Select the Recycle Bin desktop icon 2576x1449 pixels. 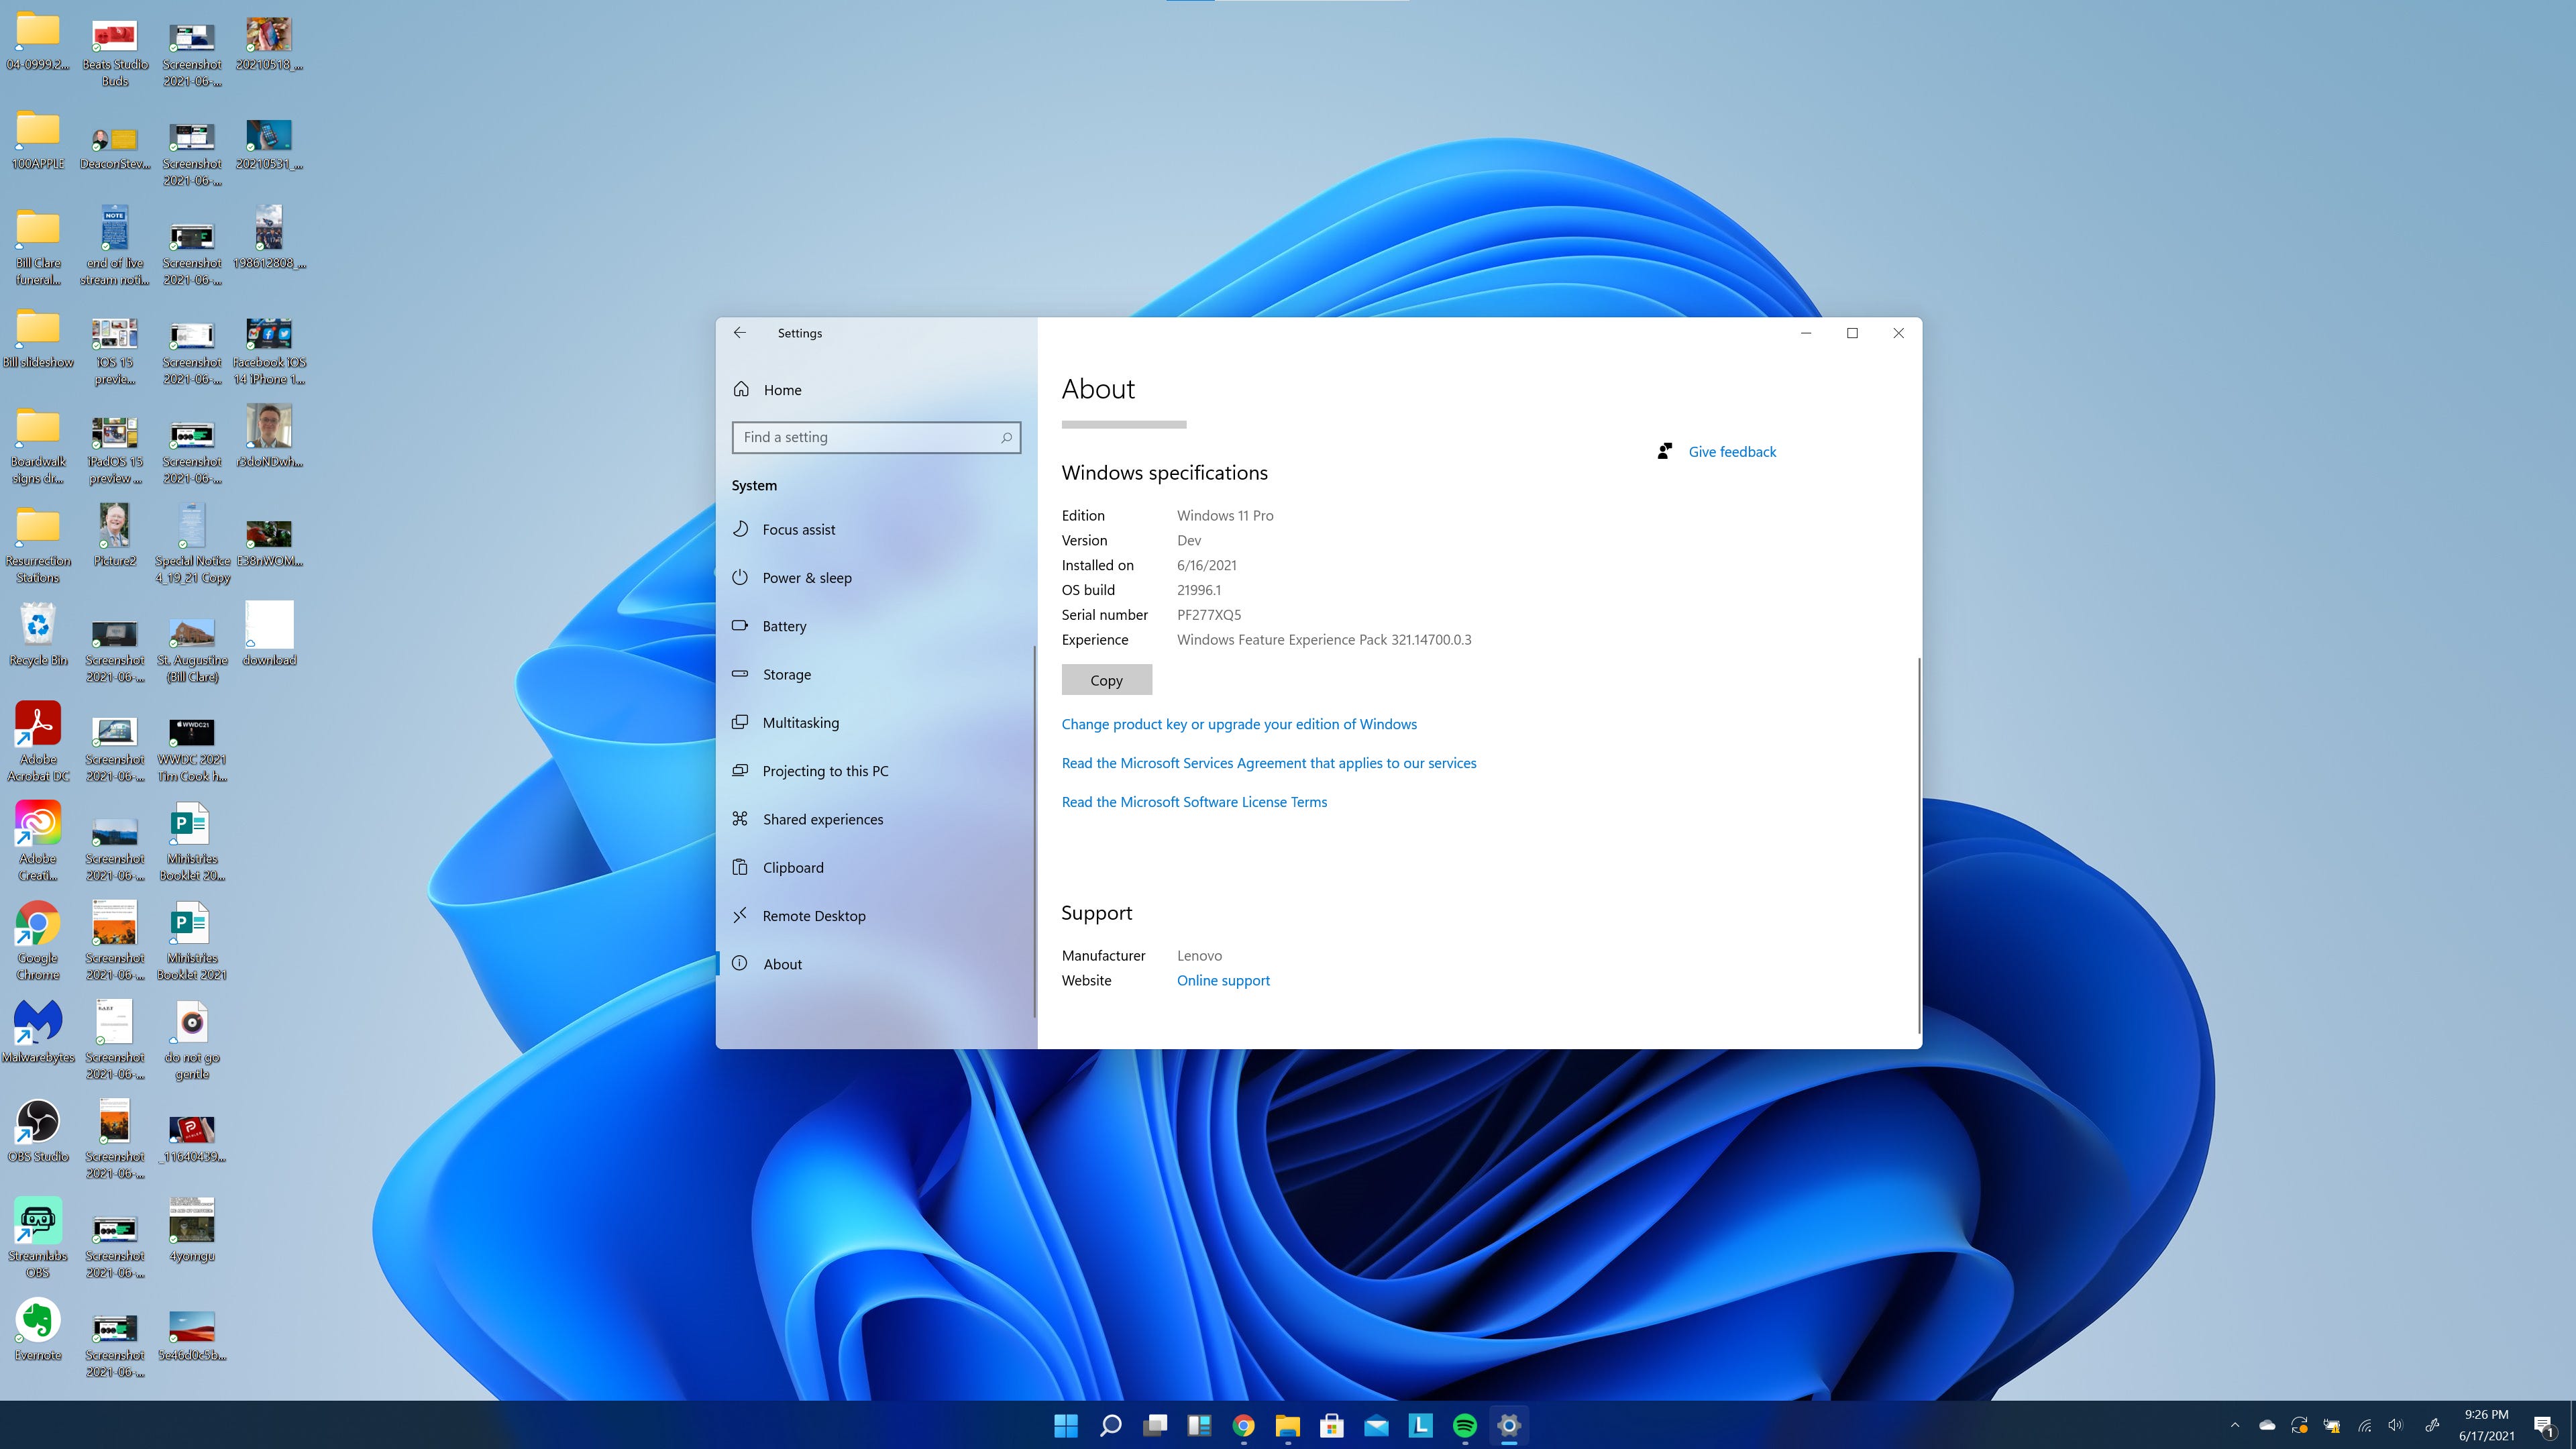(38, 635)
